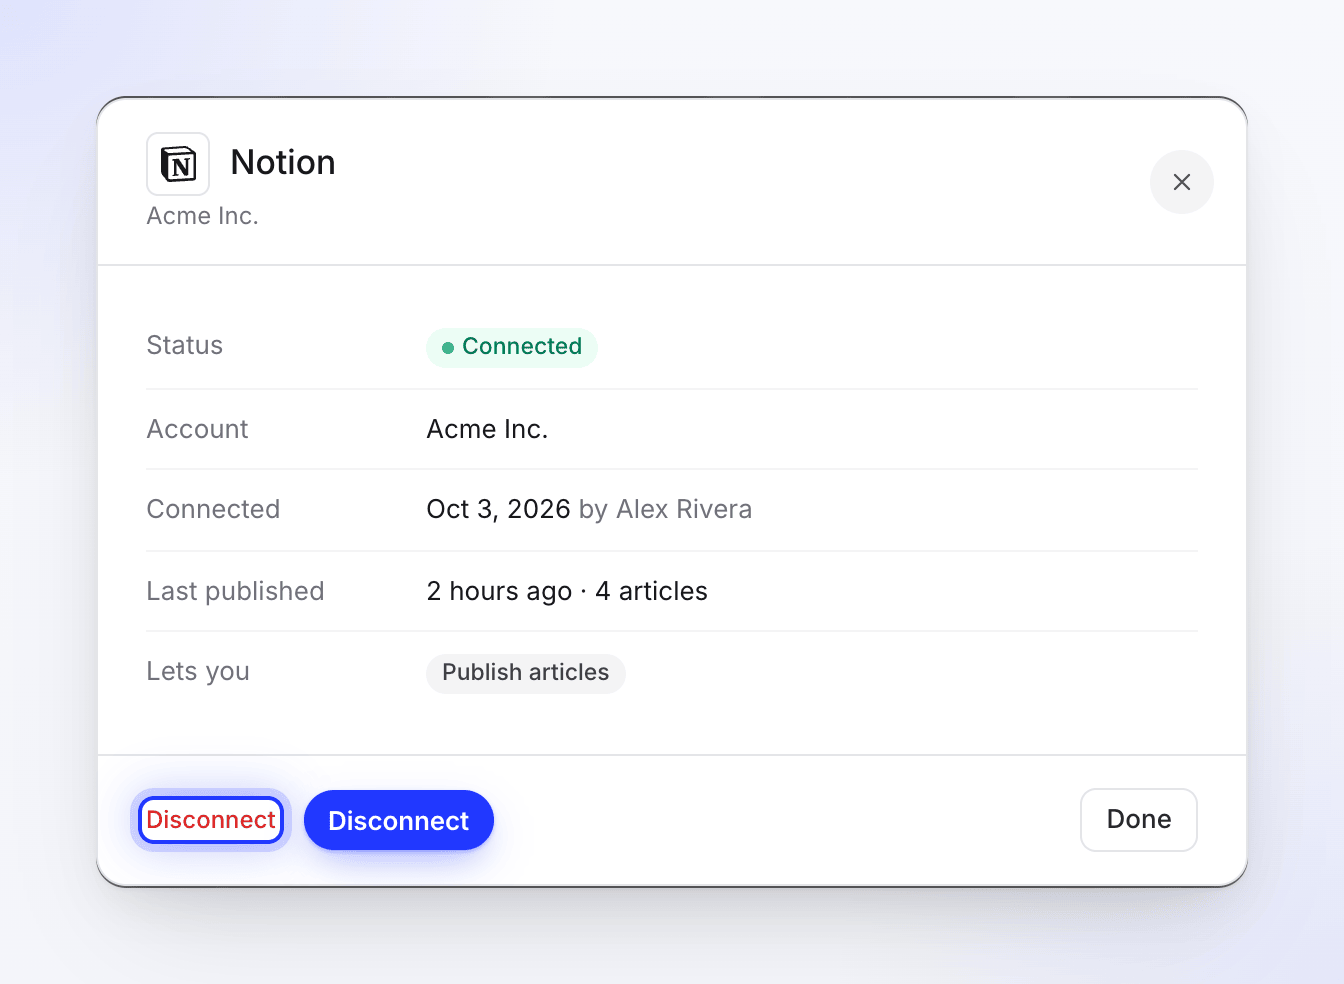Screen dimensions: 1344x984
Task: Click the green Connected status badge
Action: (512, 347)
